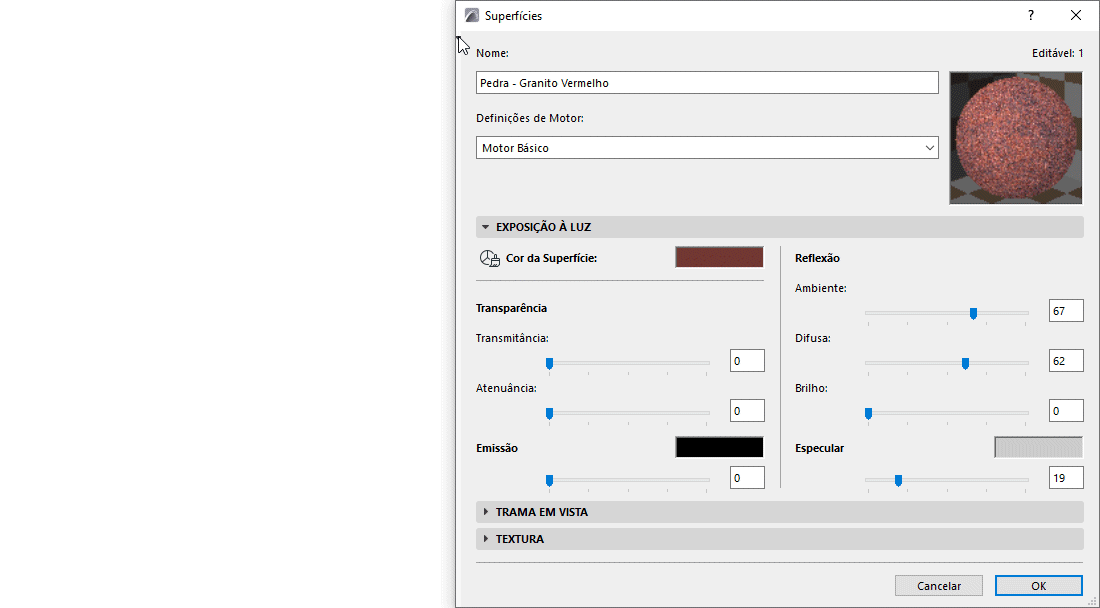Edit the surface name Pedra - Granito Vermelho

pyautogui.click(x=707, y=82)
